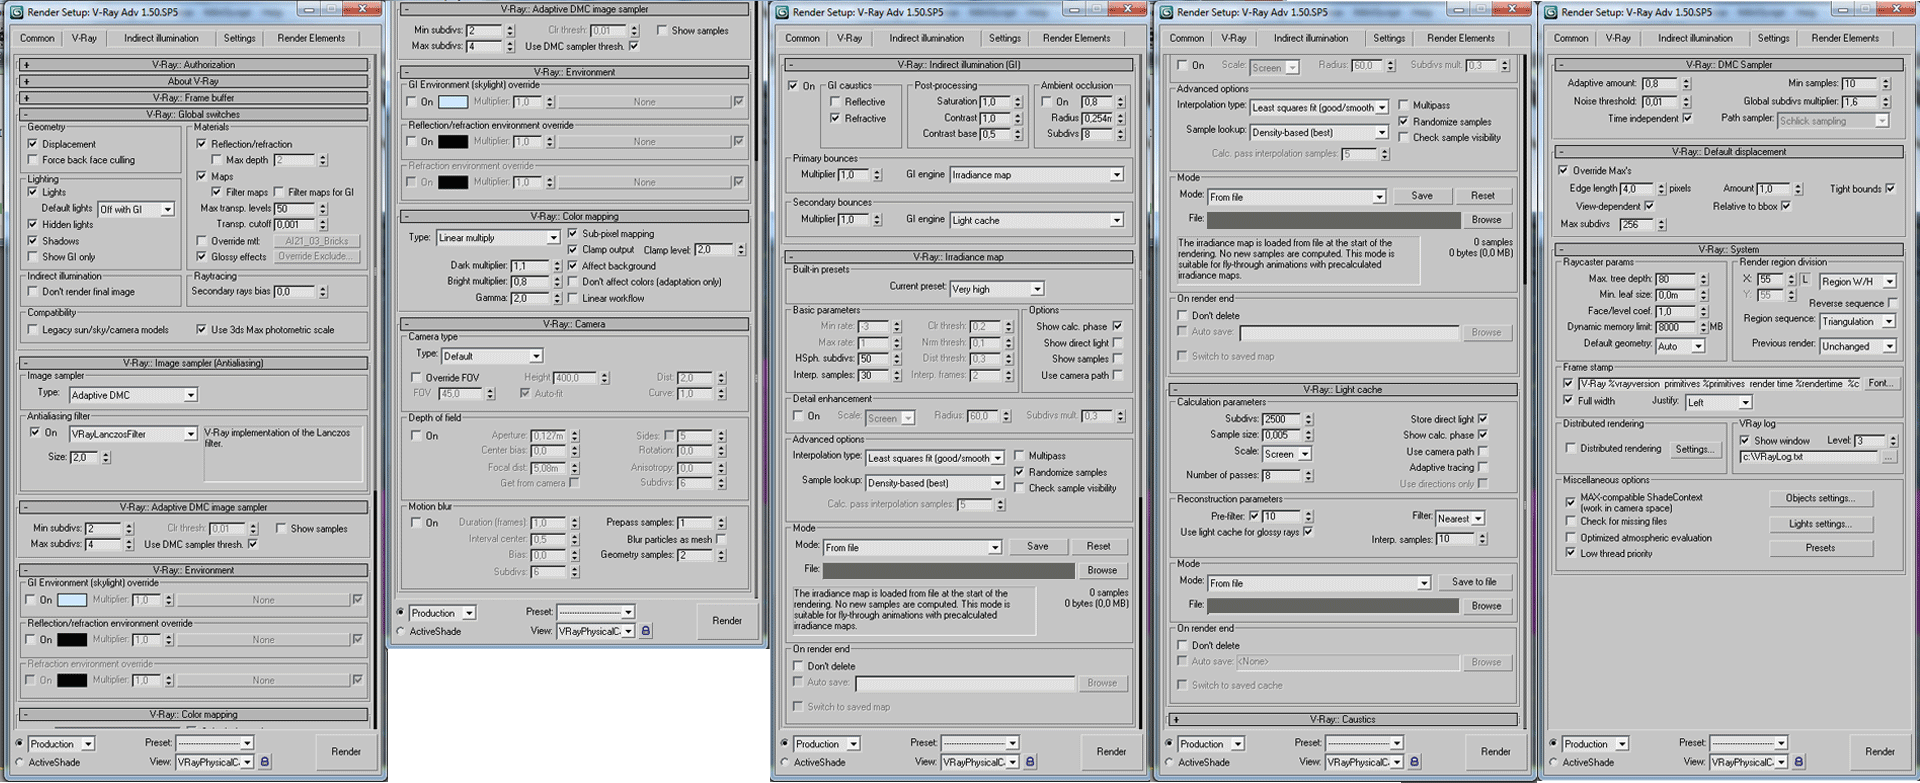The height and width of the screenshot is (783, 1920).
Task: Open the Previous render dropdown (Unchanged)
Action: point(1858,346)
